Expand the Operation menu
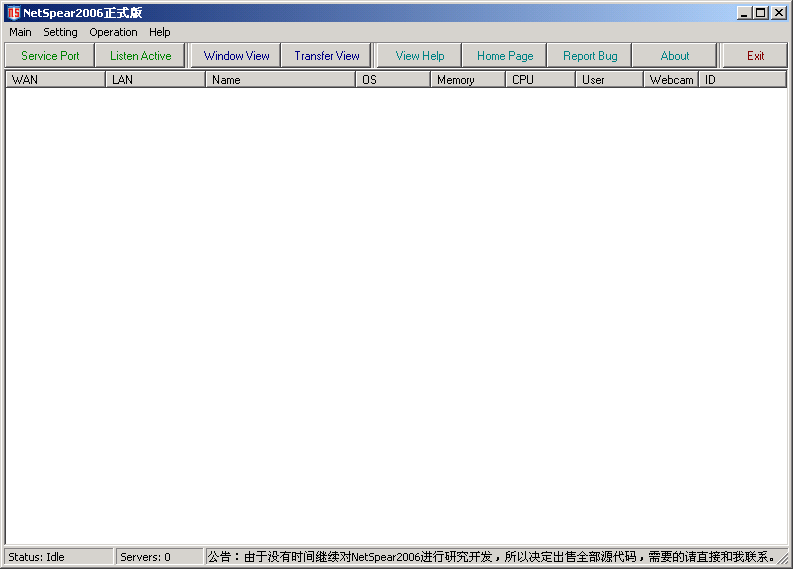This screenshot has height=569, width=793. tap(113, 32)
